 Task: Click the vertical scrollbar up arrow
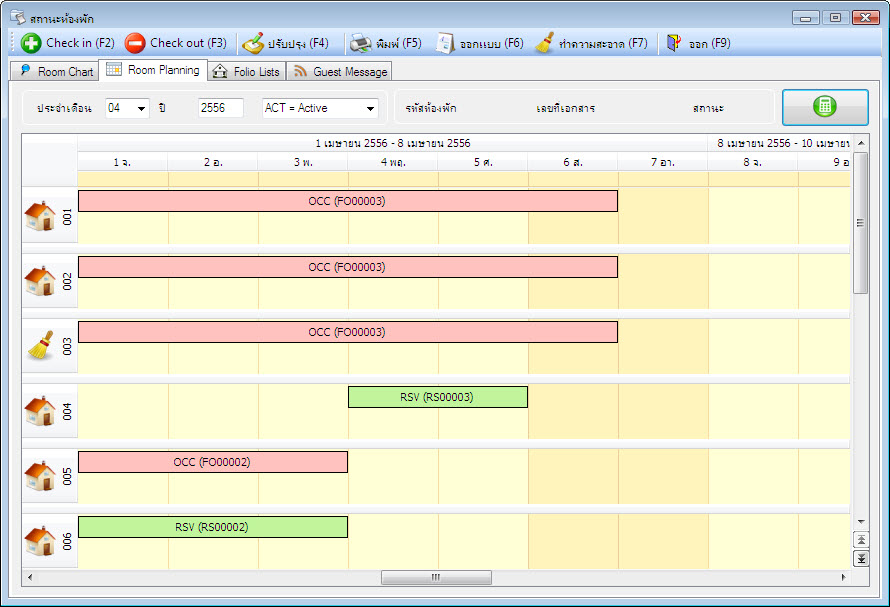pos(861,143)
